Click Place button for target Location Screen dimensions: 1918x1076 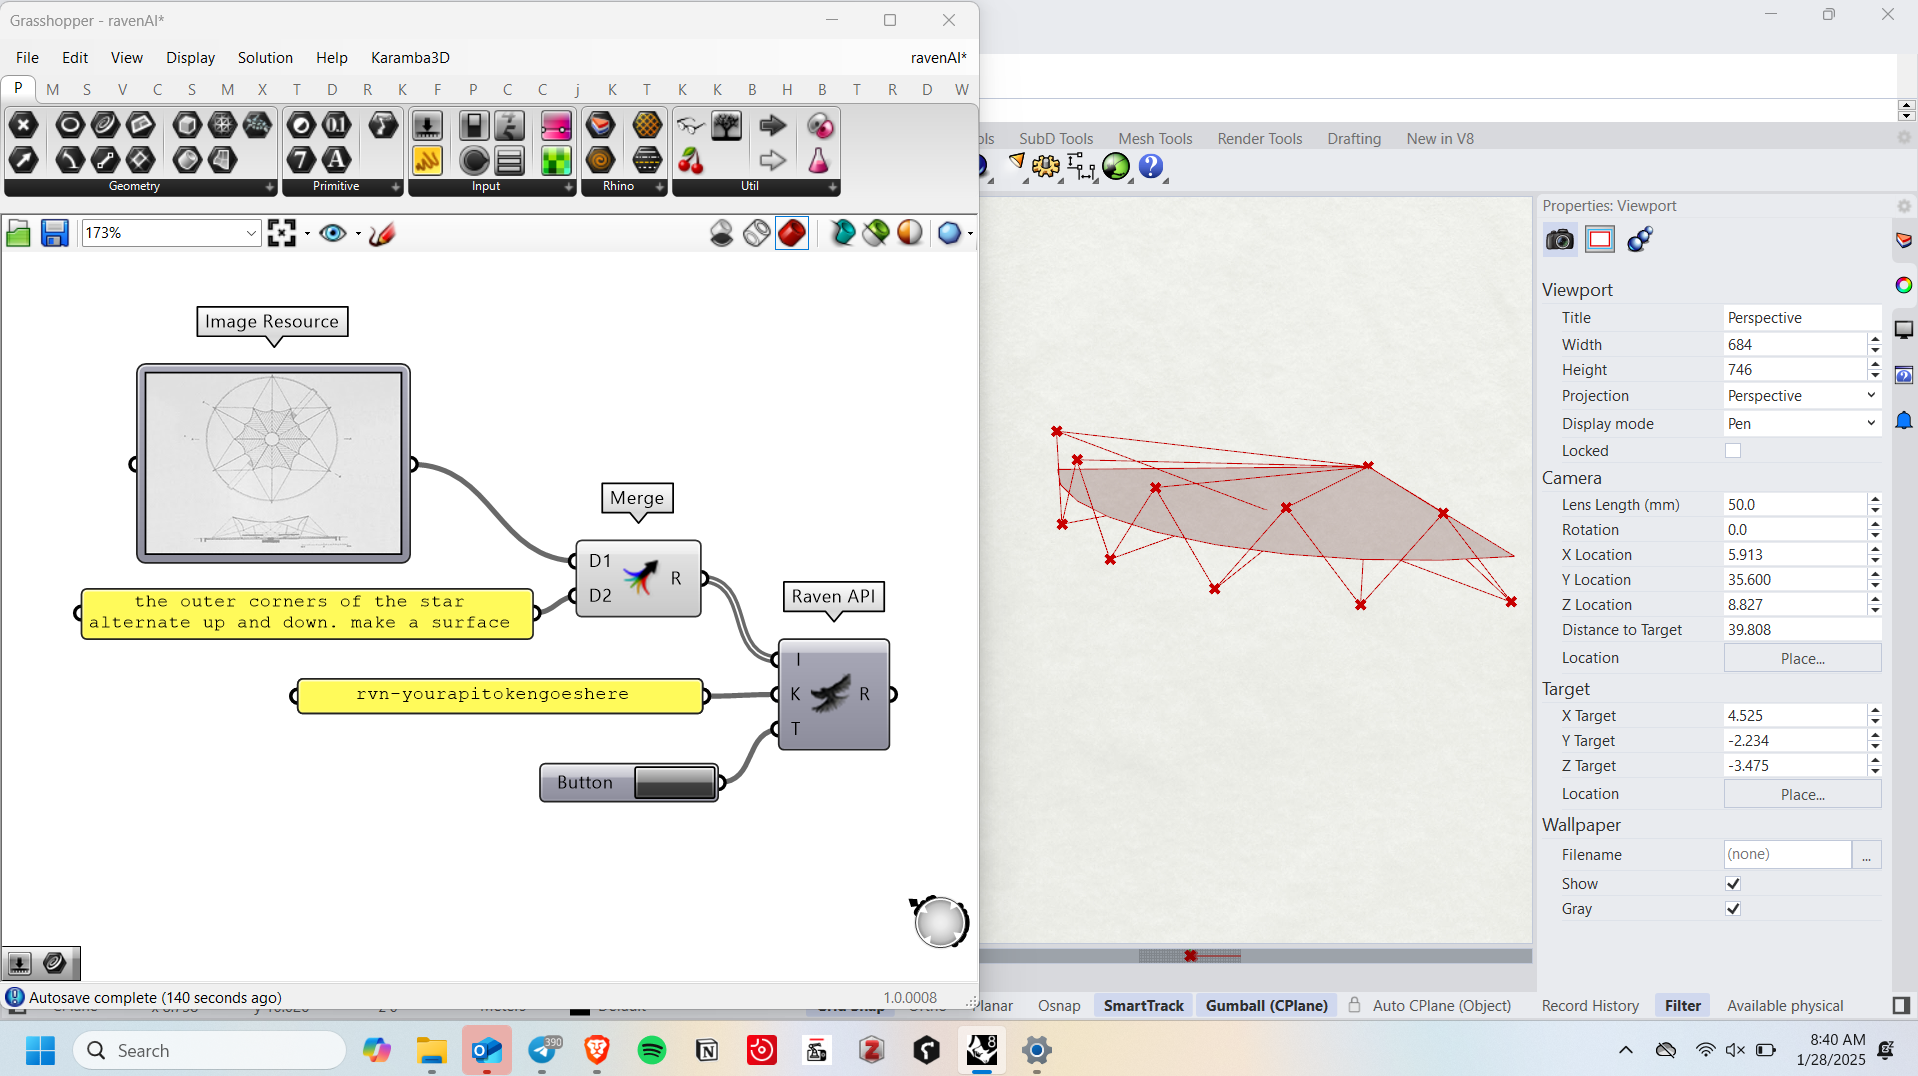(1802, 794)
